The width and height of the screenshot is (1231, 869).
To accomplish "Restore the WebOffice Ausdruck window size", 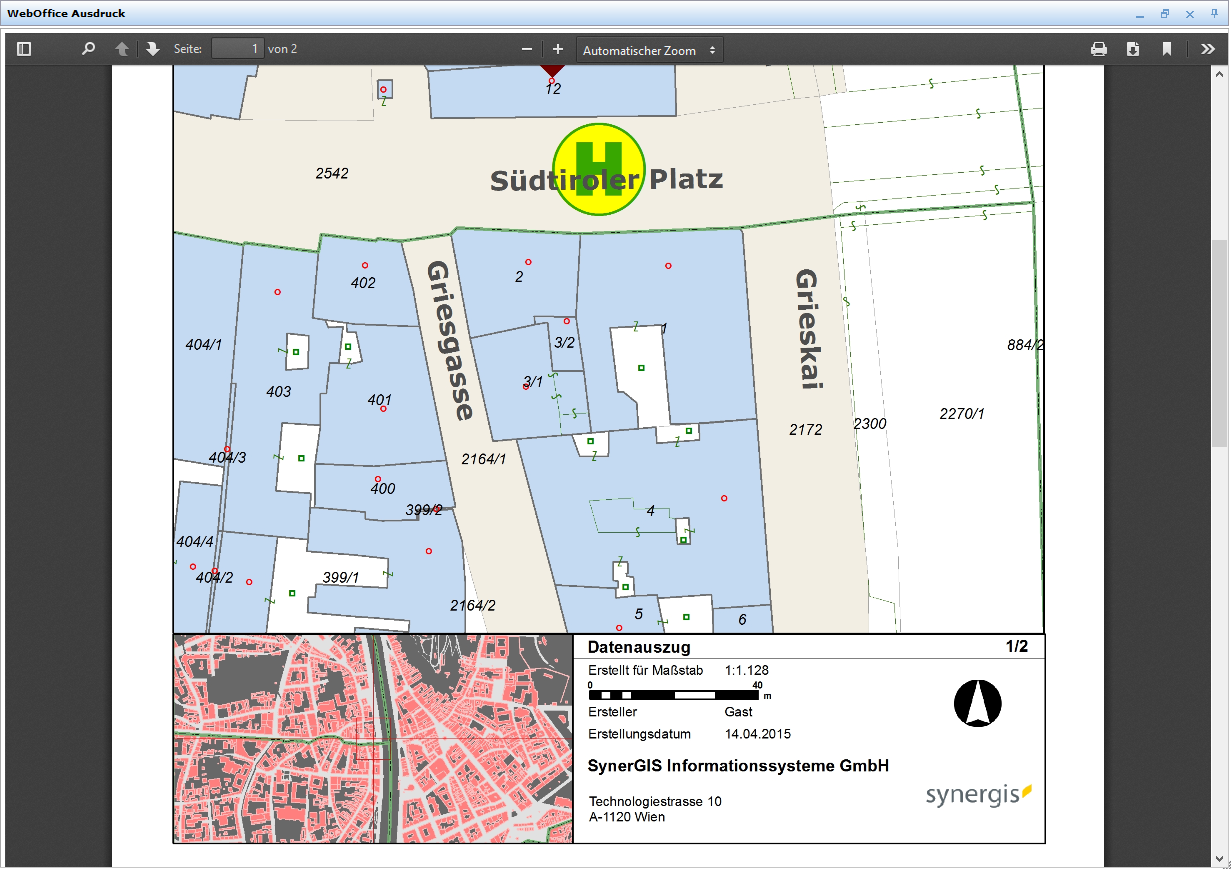I will 1165,14.
